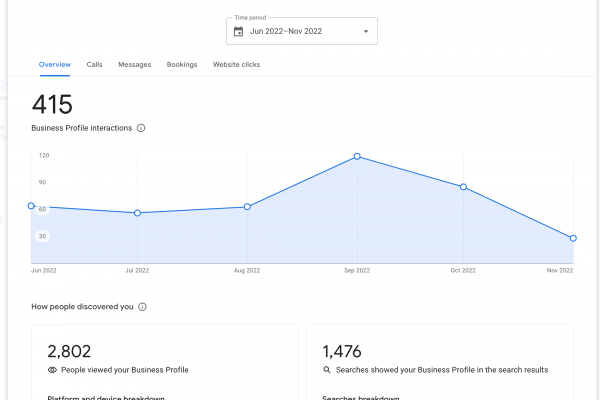Viewport: 600px width, 400px height.
Task: Switch to the Messages tab
Action: 134,65
